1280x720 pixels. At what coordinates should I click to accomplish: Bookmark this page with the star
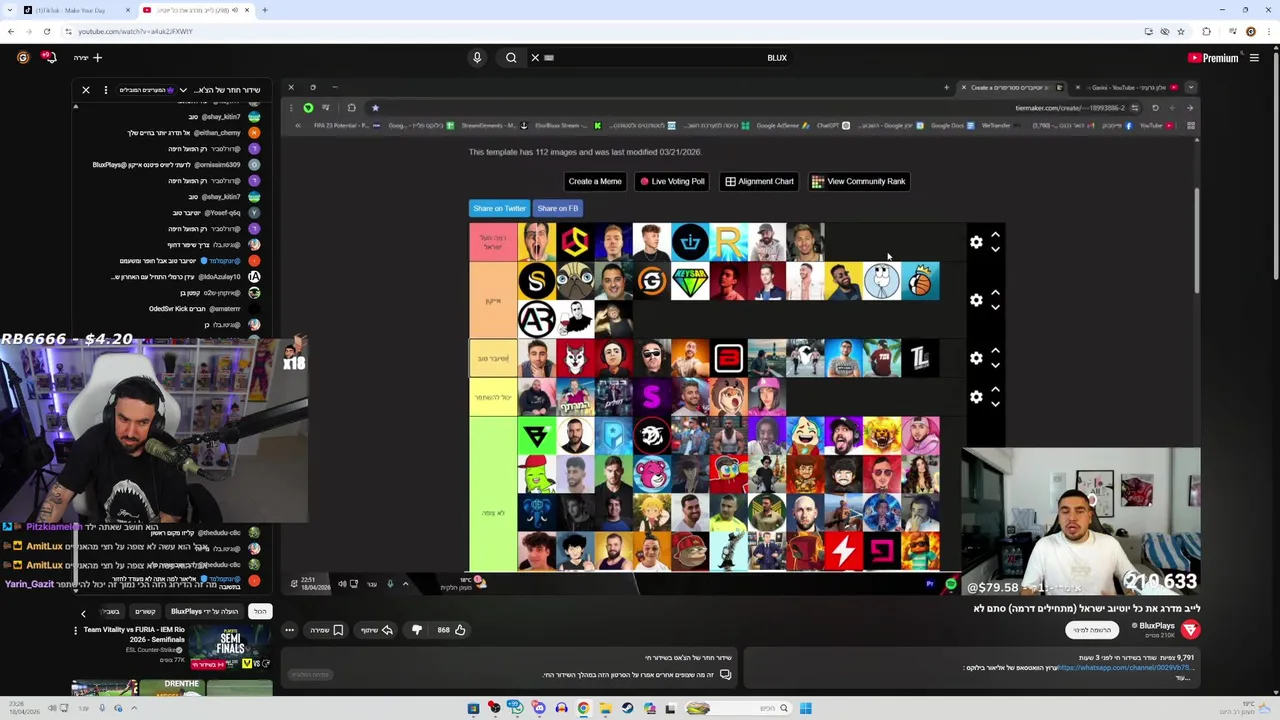pyautogui.click(x=1181, y=31)
